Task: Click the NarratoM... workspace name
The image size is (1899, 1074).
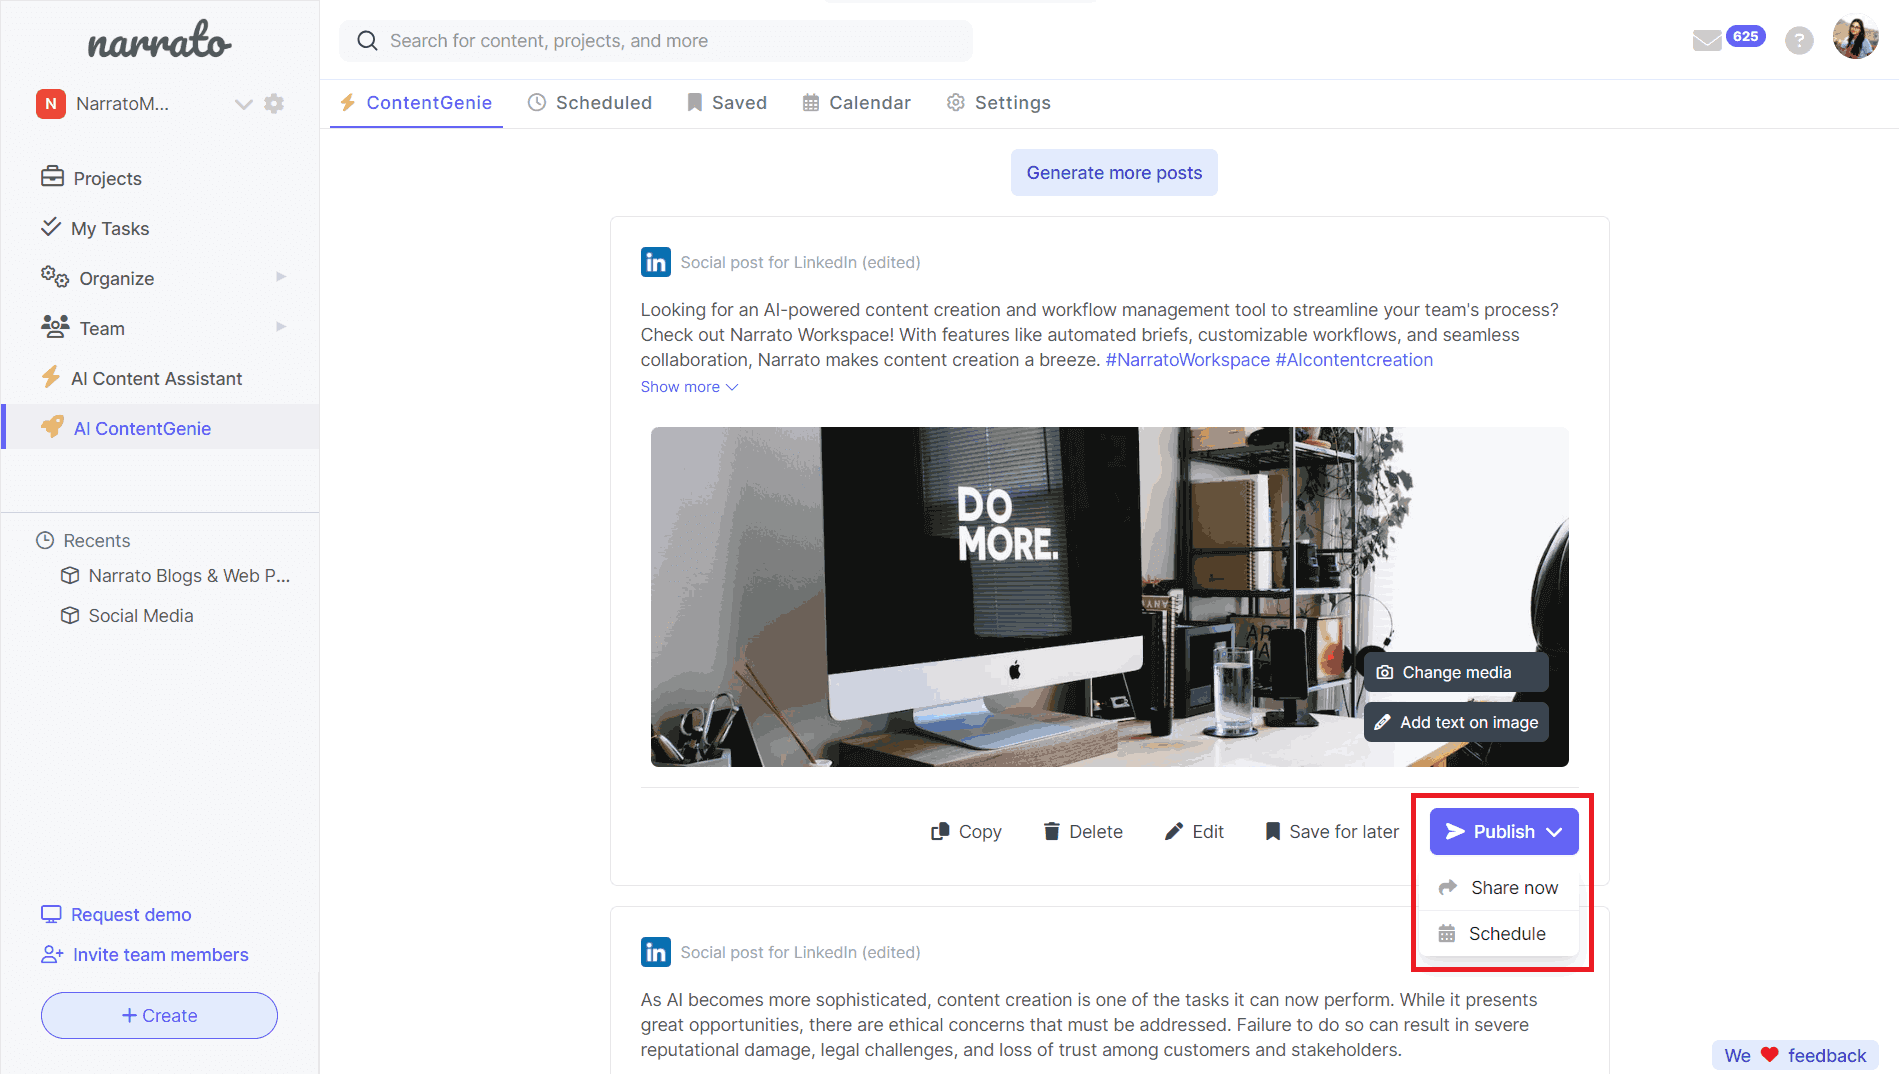Action: point(122,104)
